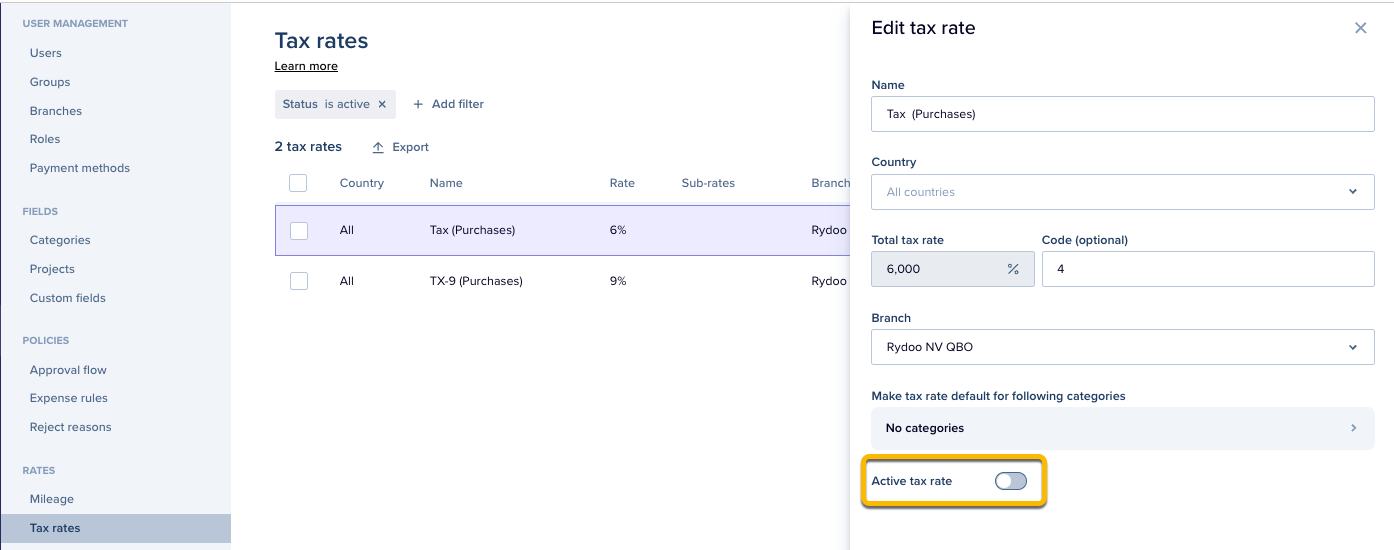1394x550 pixels.
Task: Remove the Status is active filter
Action: (382, 104)
